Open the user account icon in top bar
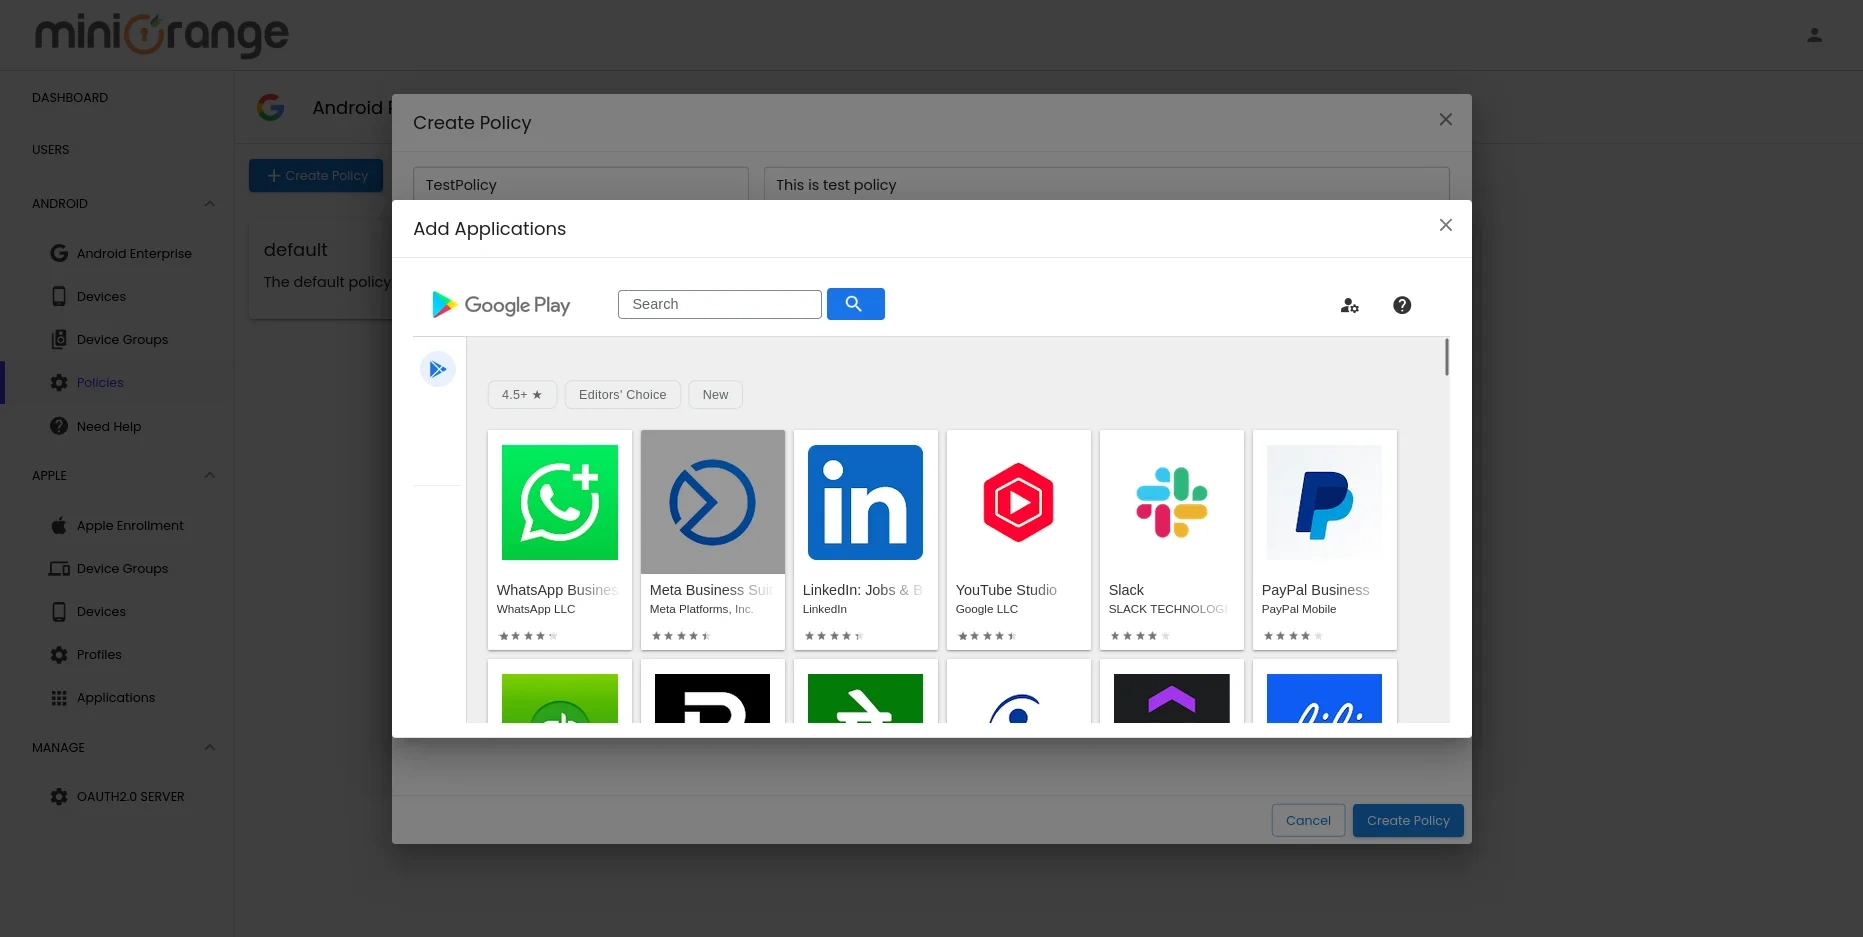Screen dimensions: 1863x937 point(1815,34)
